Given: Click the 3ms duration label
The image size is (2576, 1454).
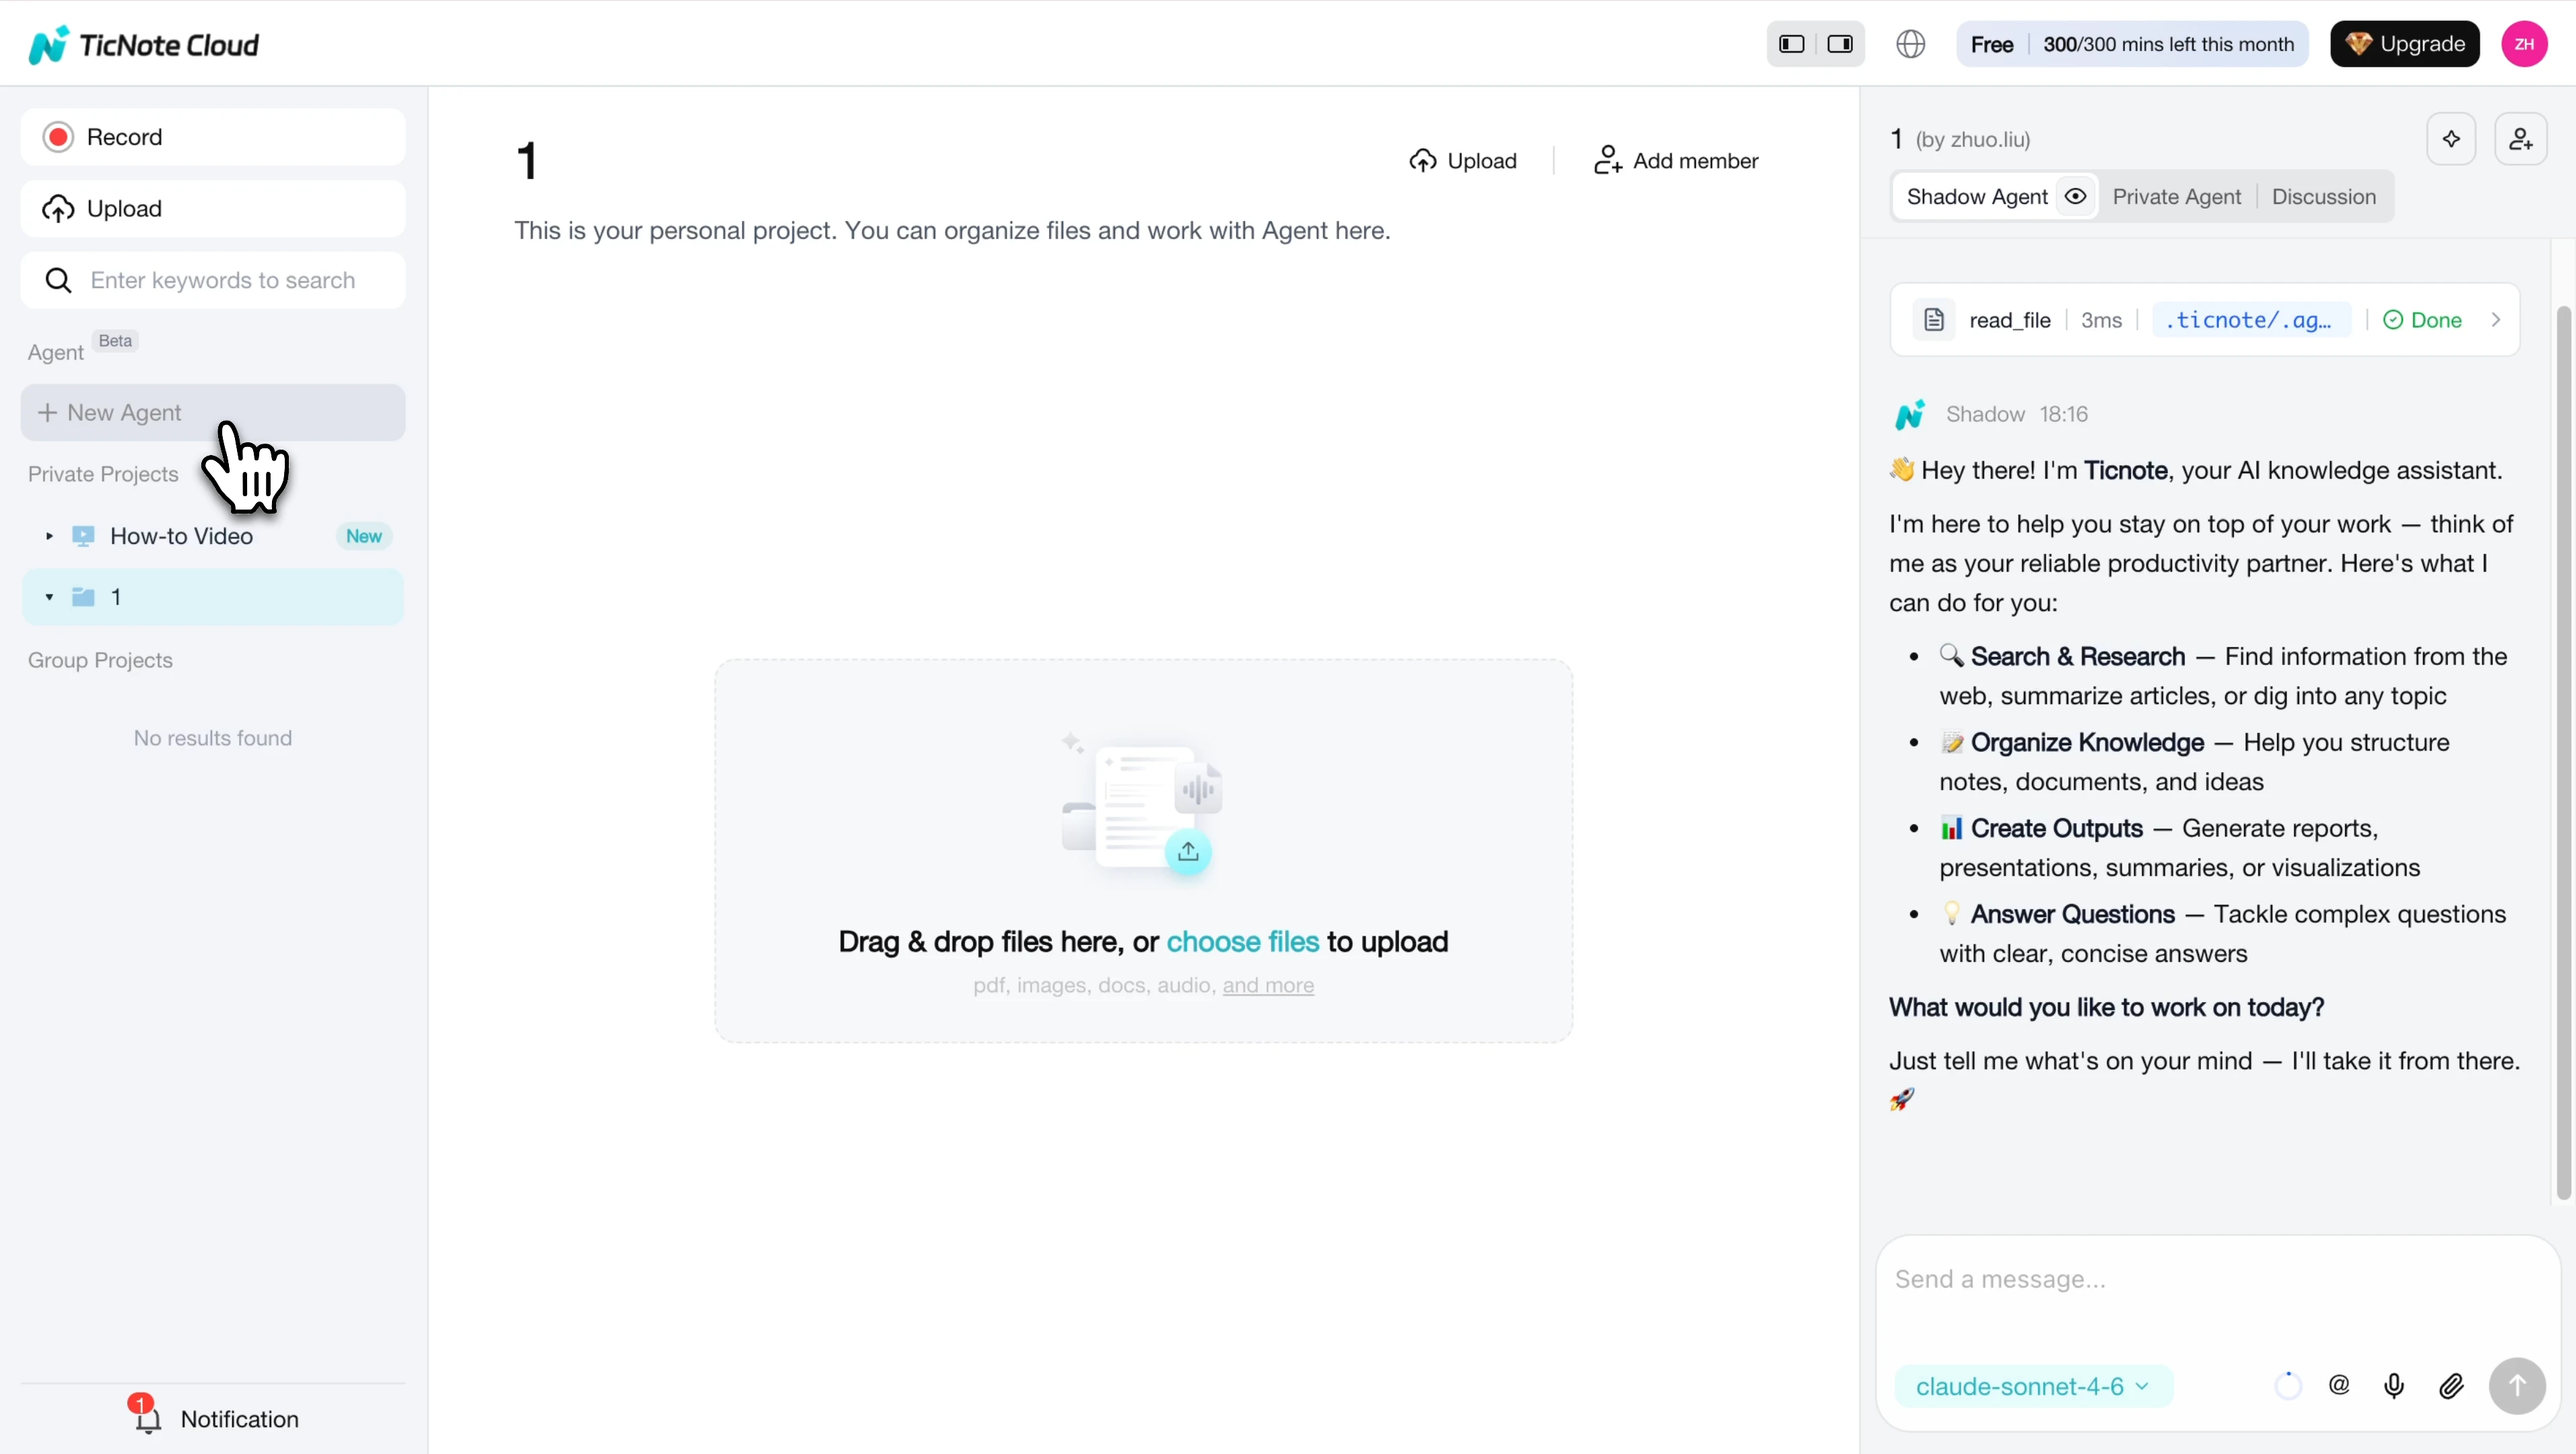Looking at the screenshot, I should 2101,320.
